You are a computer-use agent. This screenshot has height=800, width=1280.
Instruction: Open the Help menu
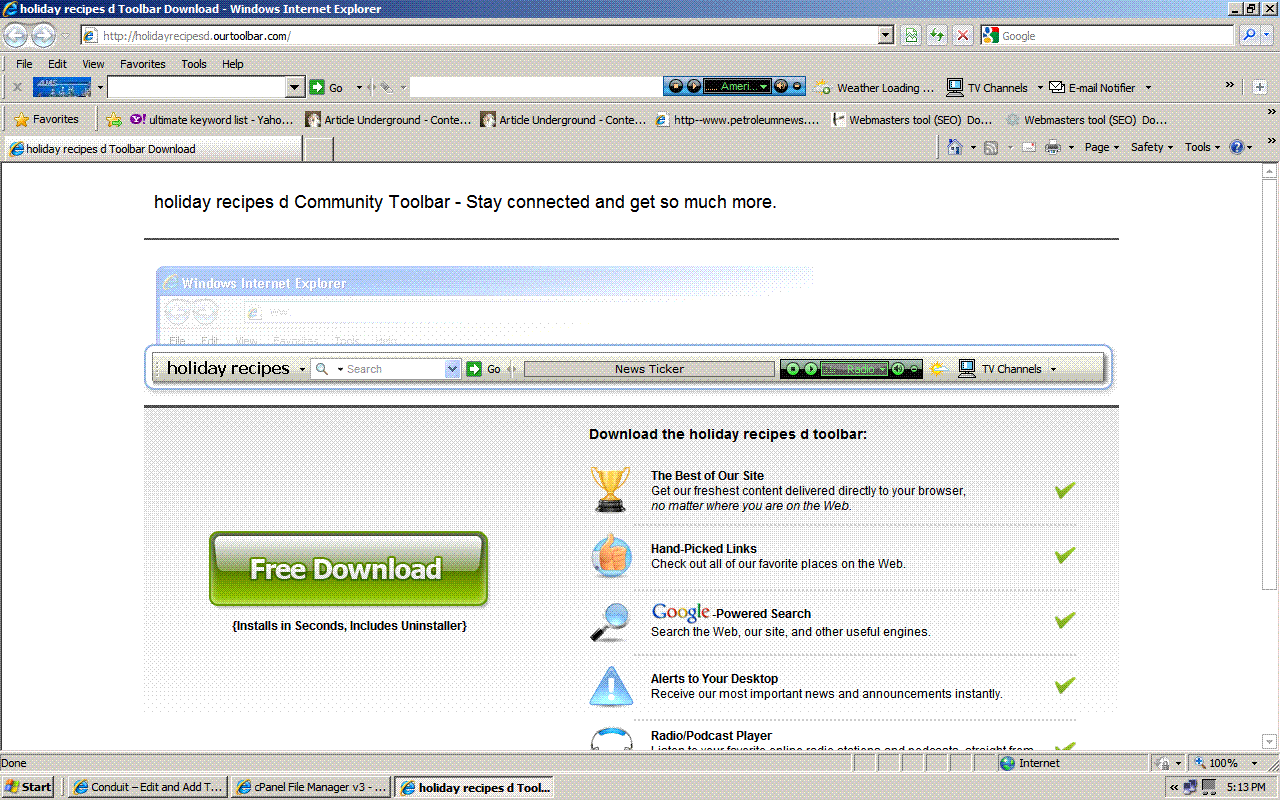(x=233, y=63)
